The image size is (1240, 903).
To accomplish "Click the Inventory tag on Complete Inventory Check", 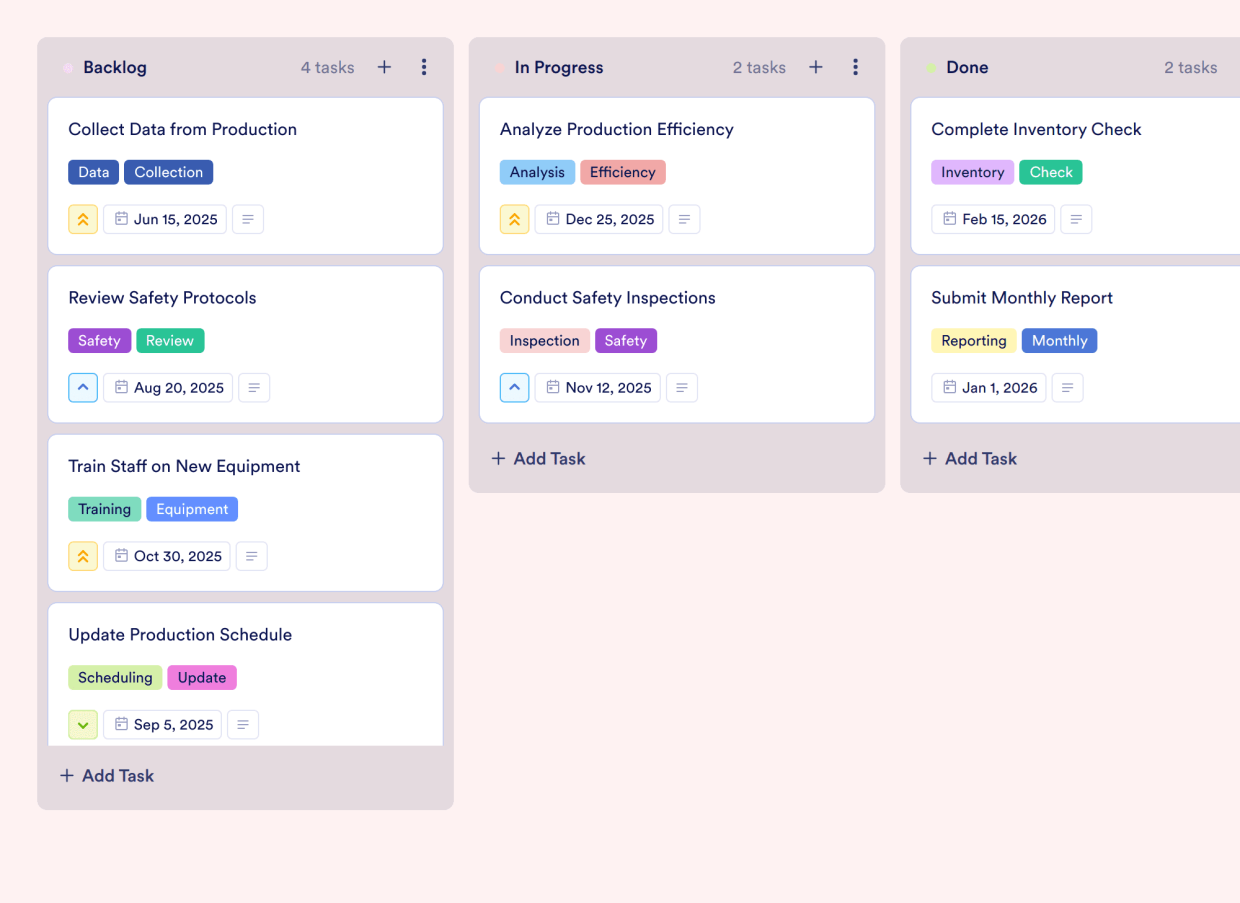I will 972,172.
